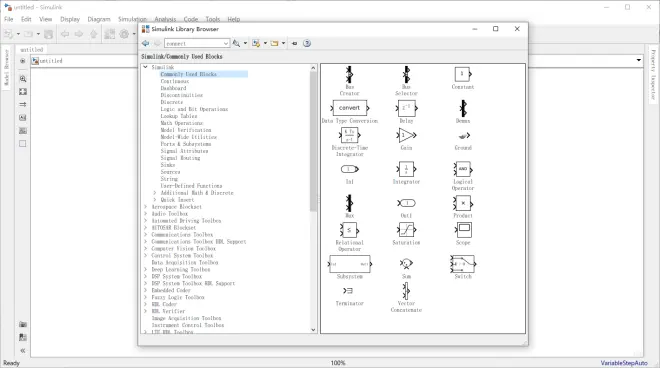This screenshot has width=660, height=368.
Task: Select the Vector Concatenate block
Action: click(406, 291)
